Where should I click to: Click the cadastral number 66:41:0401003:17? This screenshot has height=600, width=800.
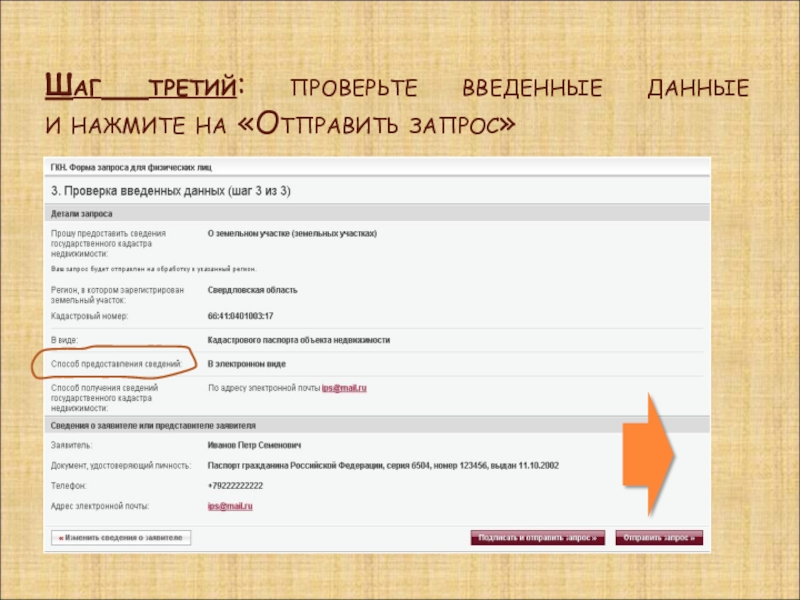coord(240,316)
